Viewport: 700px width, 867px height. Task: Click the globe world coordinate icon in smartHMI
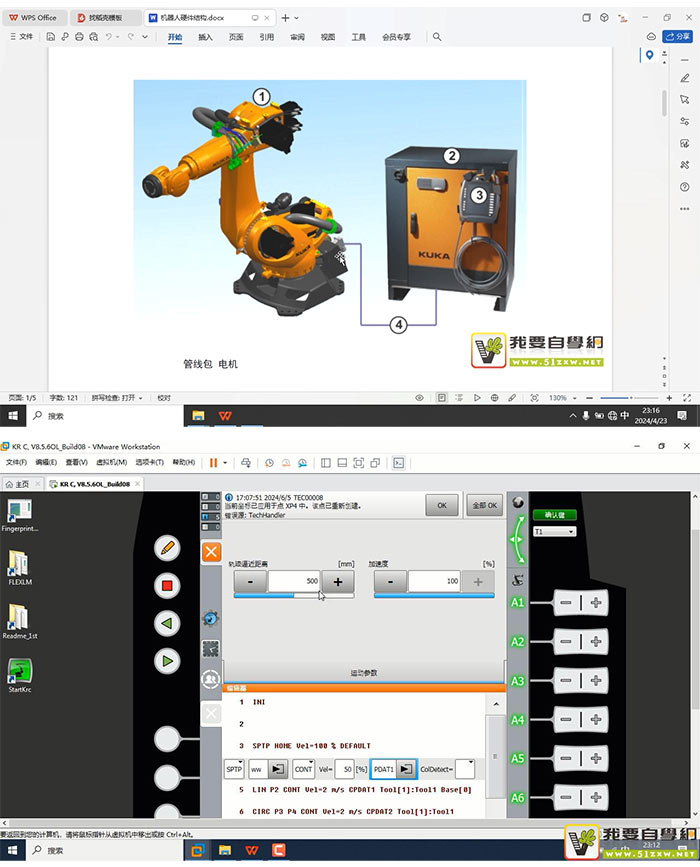coord(518,502)
